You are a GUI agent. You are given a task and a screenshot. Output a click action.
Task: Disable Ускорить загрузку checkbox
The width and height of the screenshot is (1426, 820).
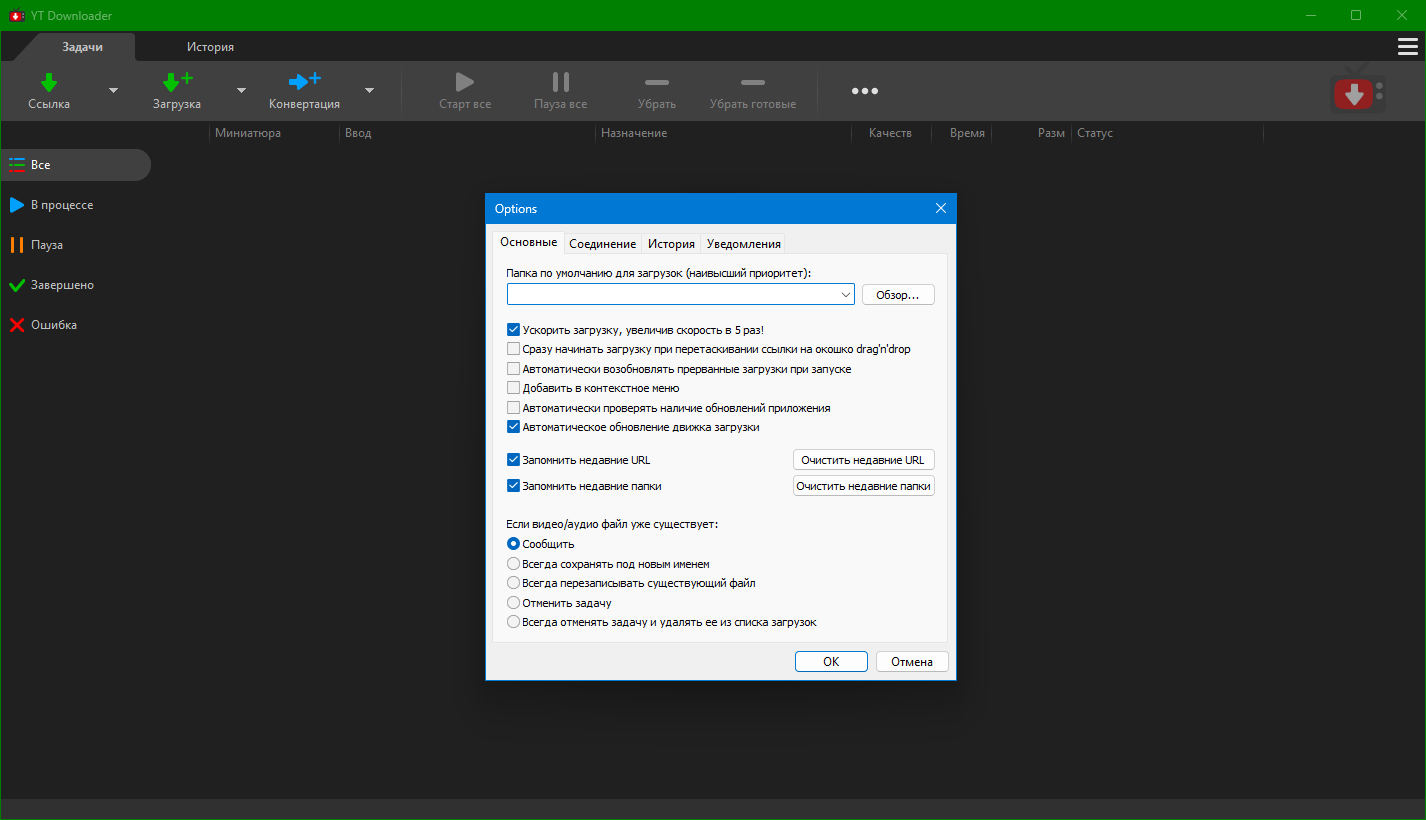point(514,330)
